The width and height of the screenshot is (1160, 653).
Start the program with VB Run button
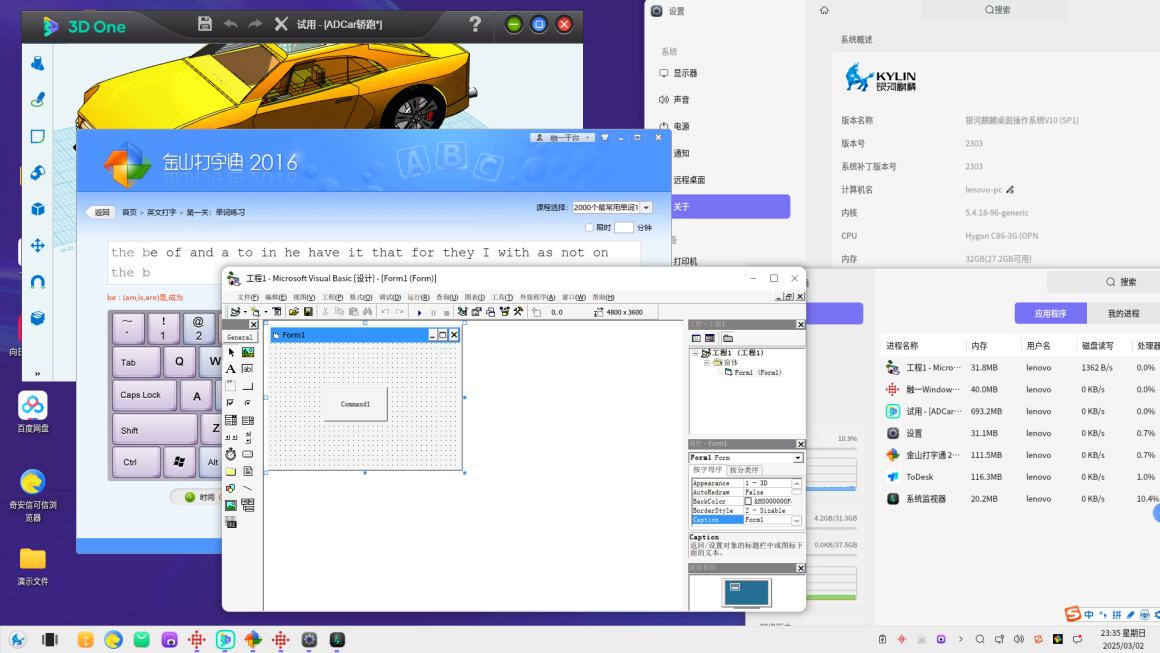coord(419,312)
